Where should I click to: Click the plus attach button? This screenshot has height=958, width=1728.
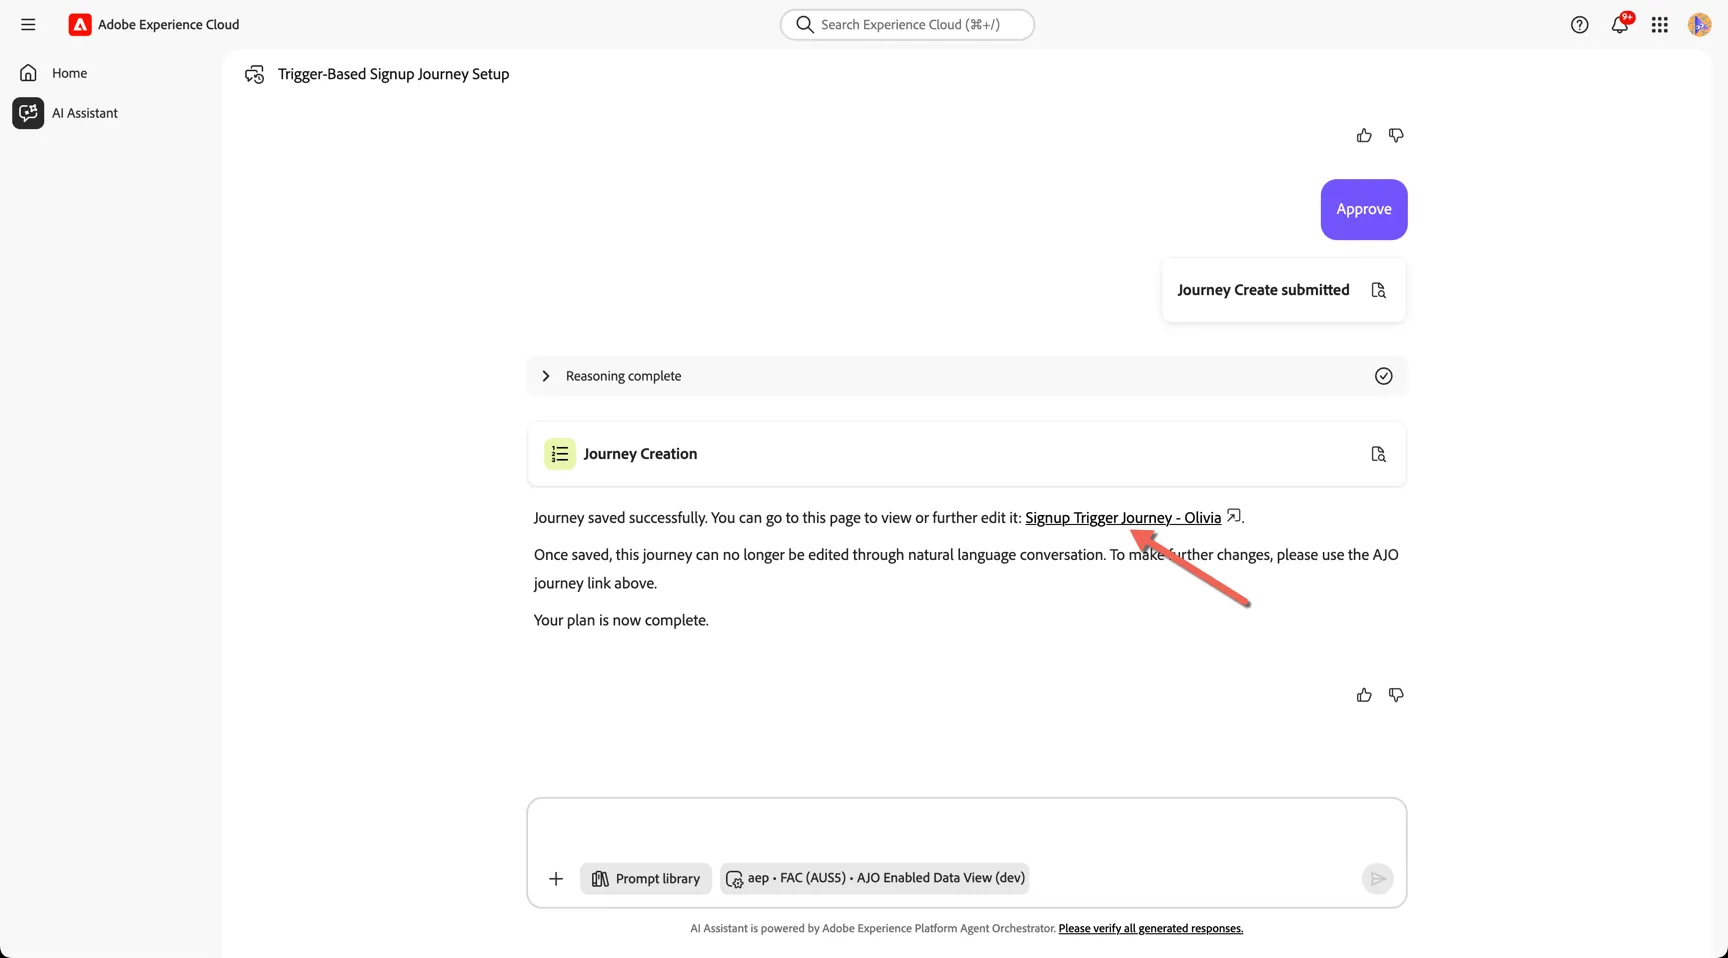click(x=556, y=879)
